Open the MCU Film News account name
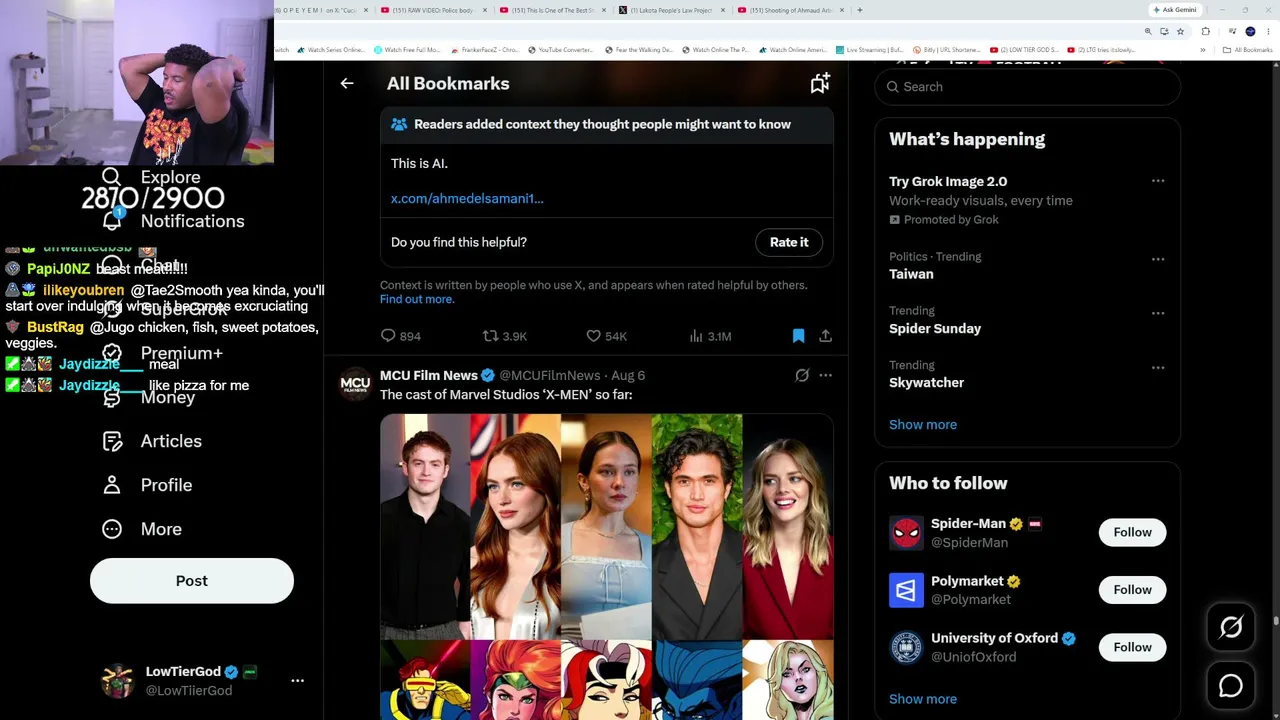The image size is (1280, 720). [429, 375]
